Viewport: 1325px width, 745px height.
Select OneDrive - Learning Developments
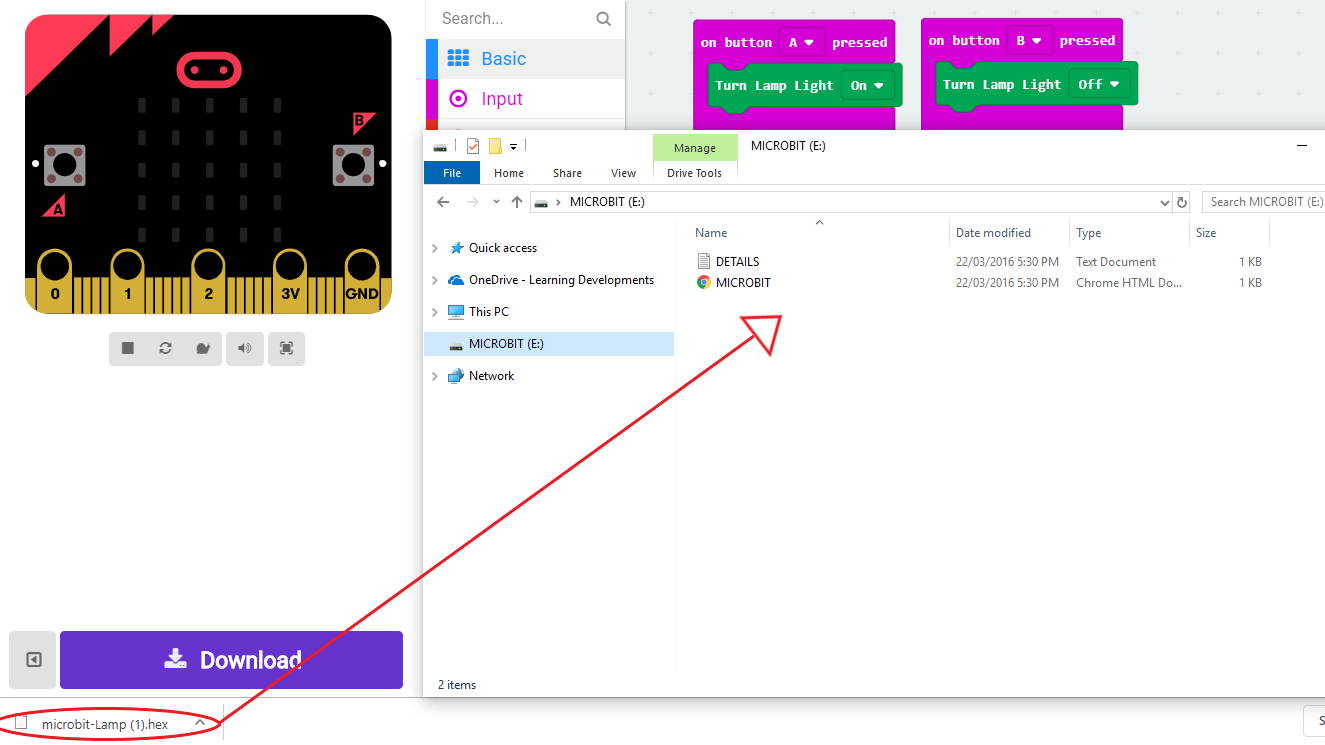click(560, 280)
